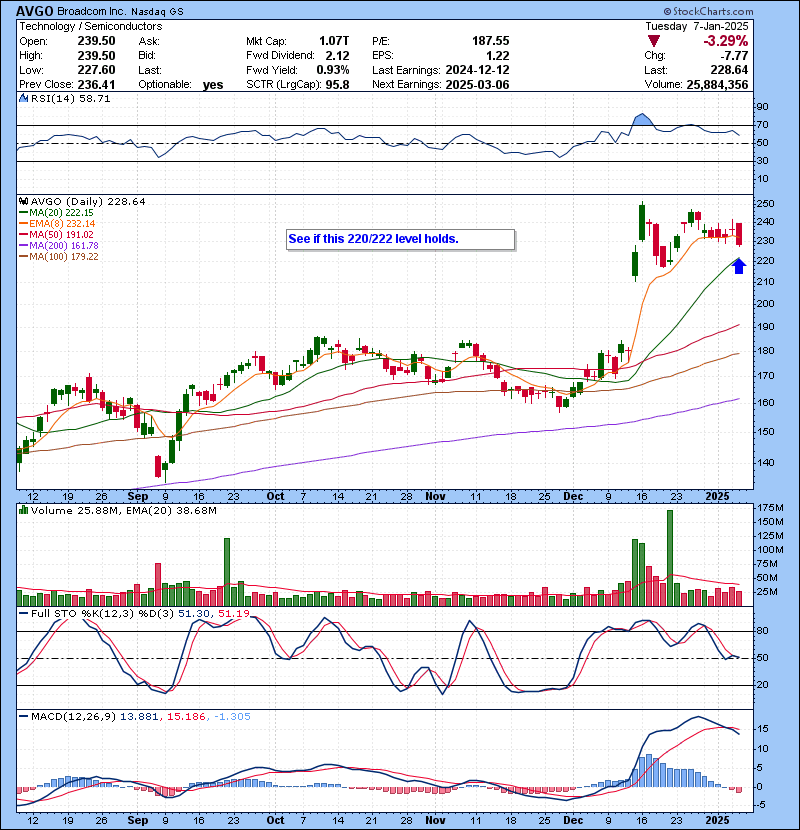This screenshot has height=830, width=800.
Task: Click the 2025 label on the price chart date axis
Action: 717,496
